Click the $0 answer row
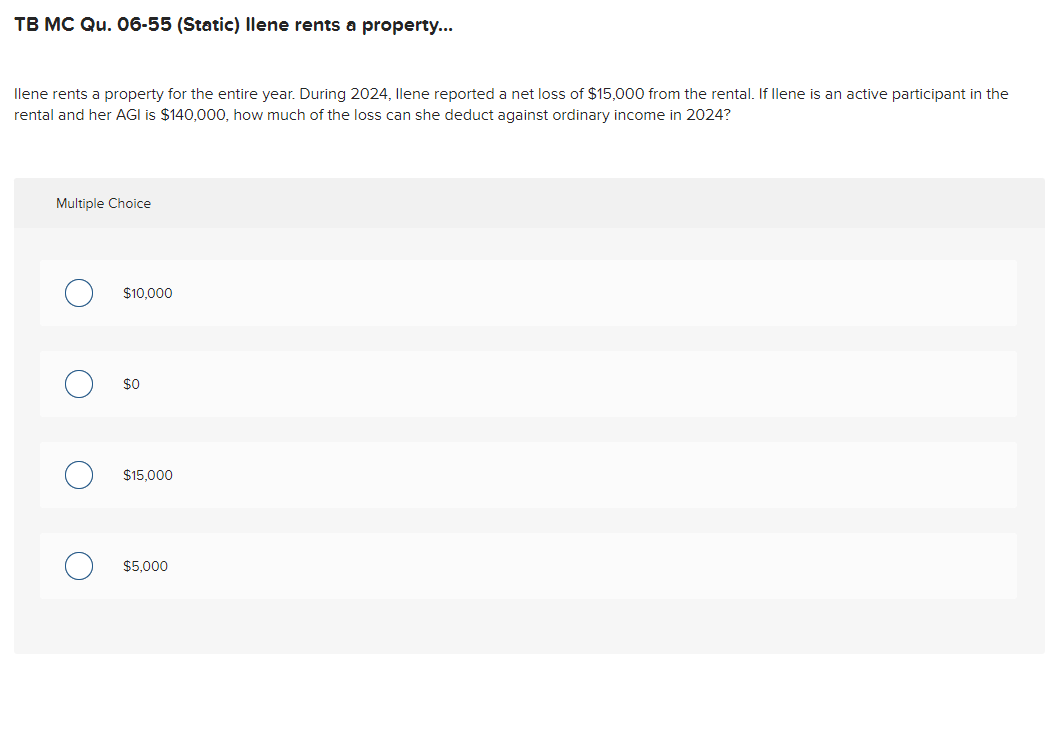Viewport: 1056px width, 744px height. point(528,384)
